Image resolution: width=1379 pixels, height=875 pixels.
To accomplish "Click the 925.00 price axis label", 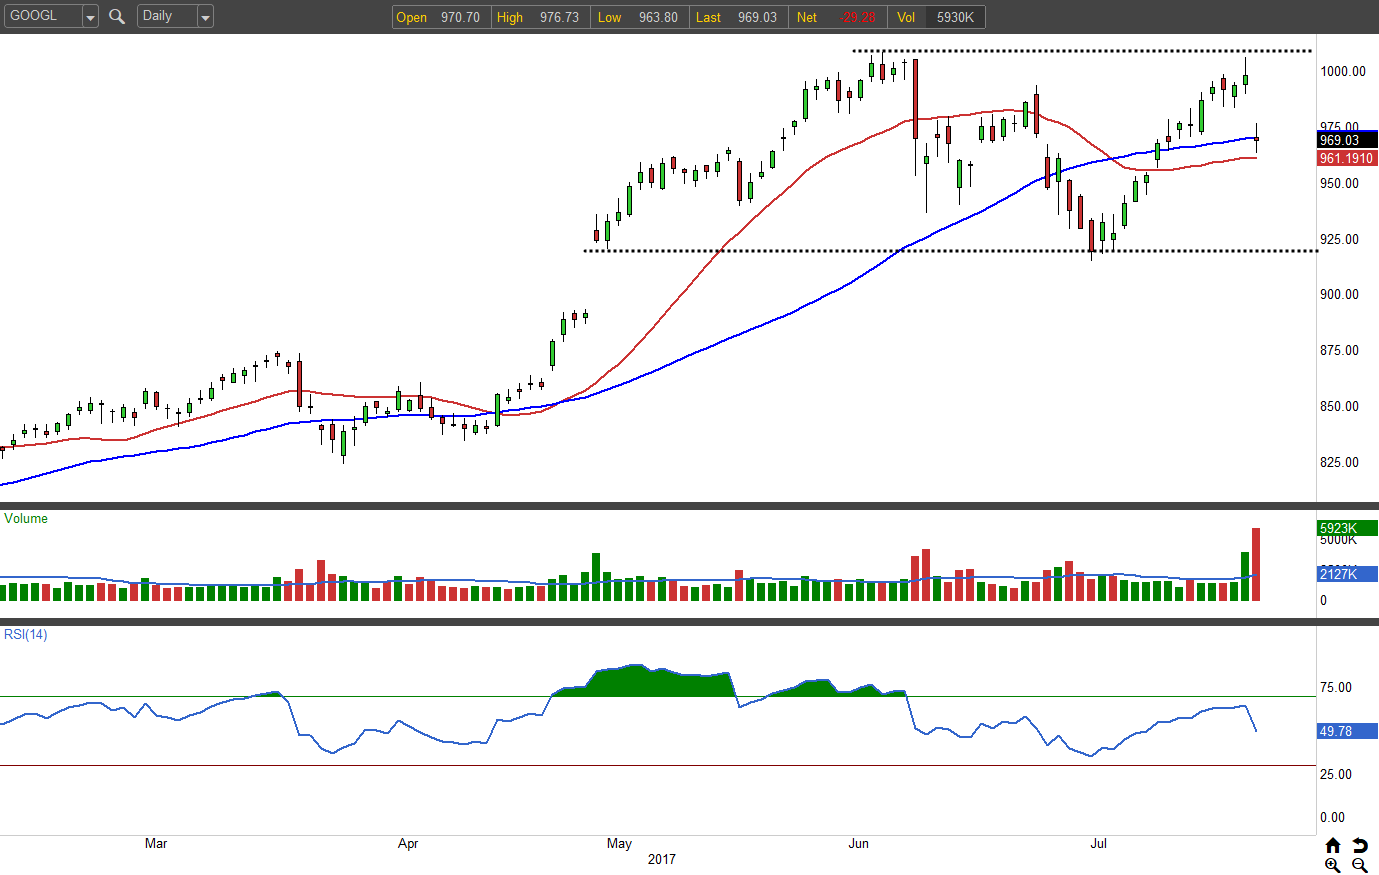I will pos(1340,239).
